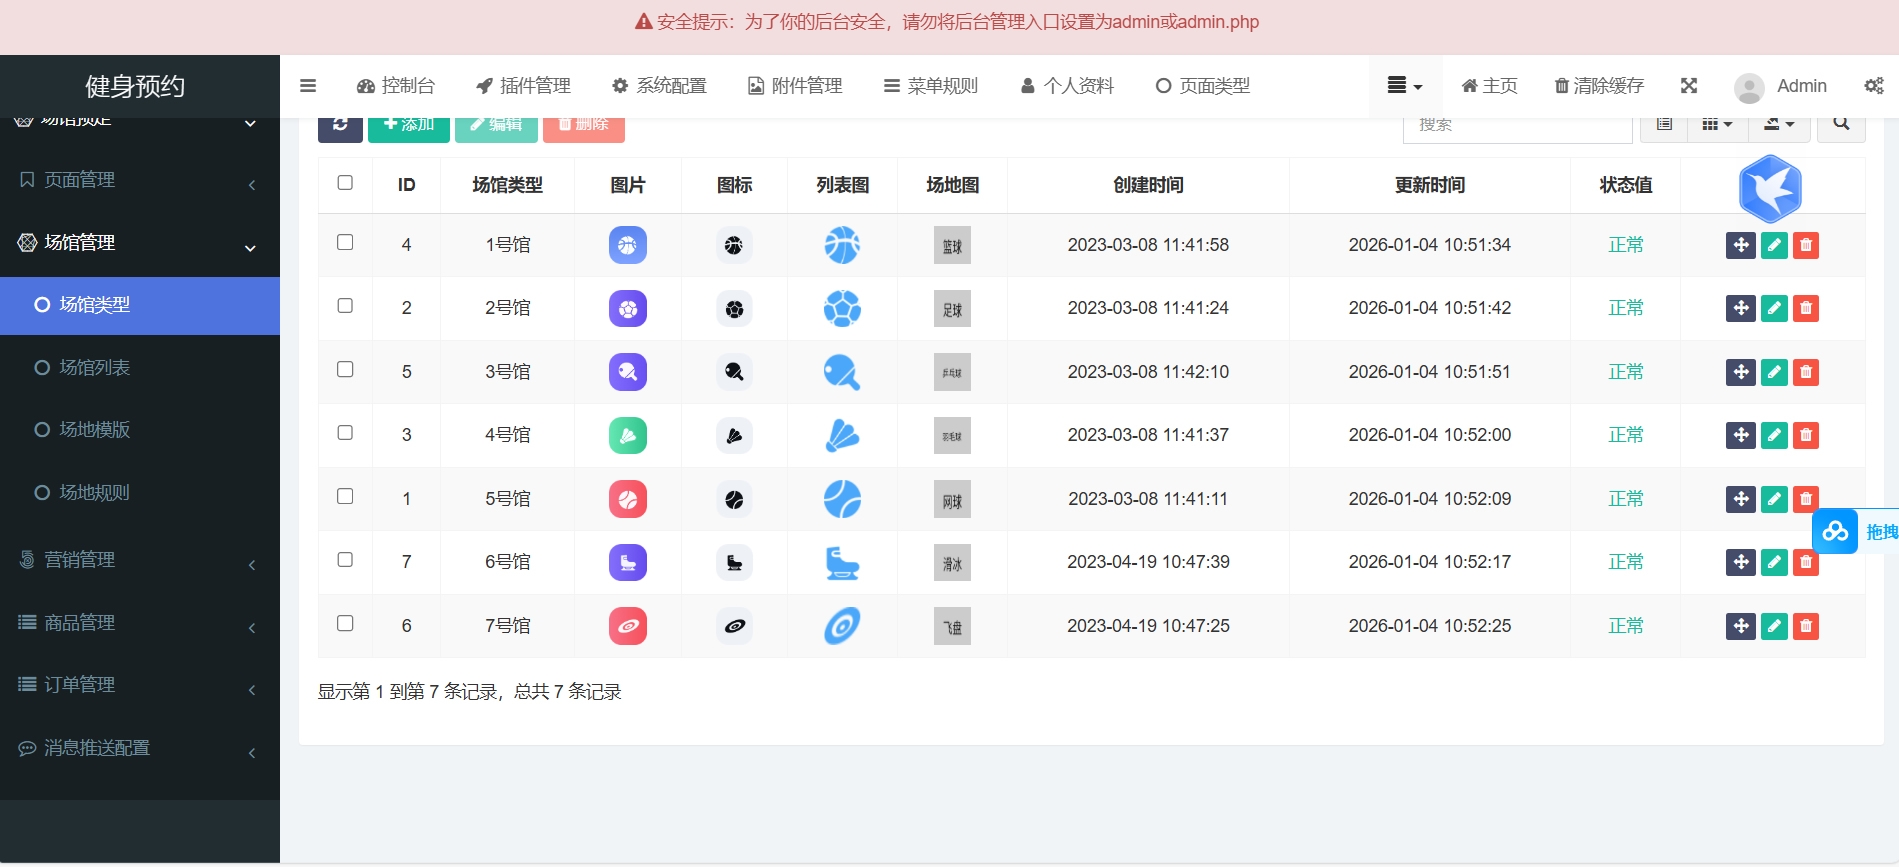Screen dimensions: 1899x867
Task: Expand the 营销管理 sidebar menu
Action: click(x=140, y=560)
